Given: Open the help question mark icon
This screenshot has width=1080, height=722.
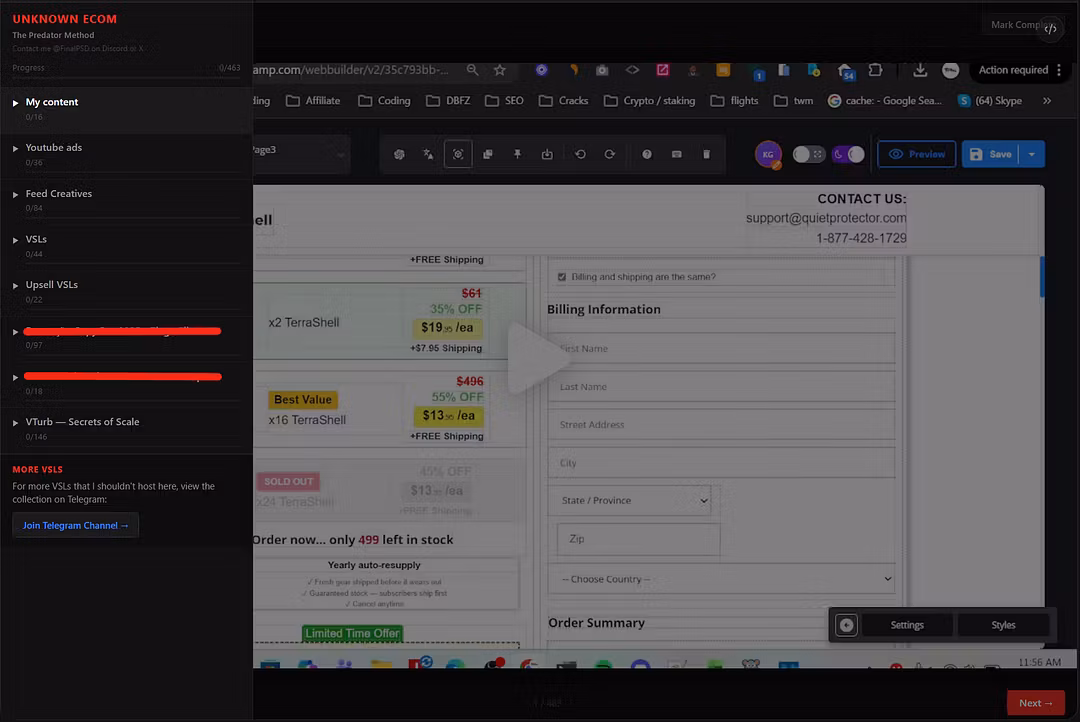Looking at the screenshot, I should (647, 154).
